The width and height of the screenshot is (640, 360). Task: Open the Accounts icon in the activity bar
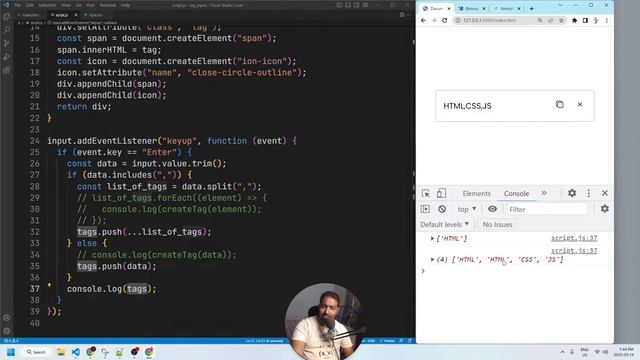(x=7, y=318)
